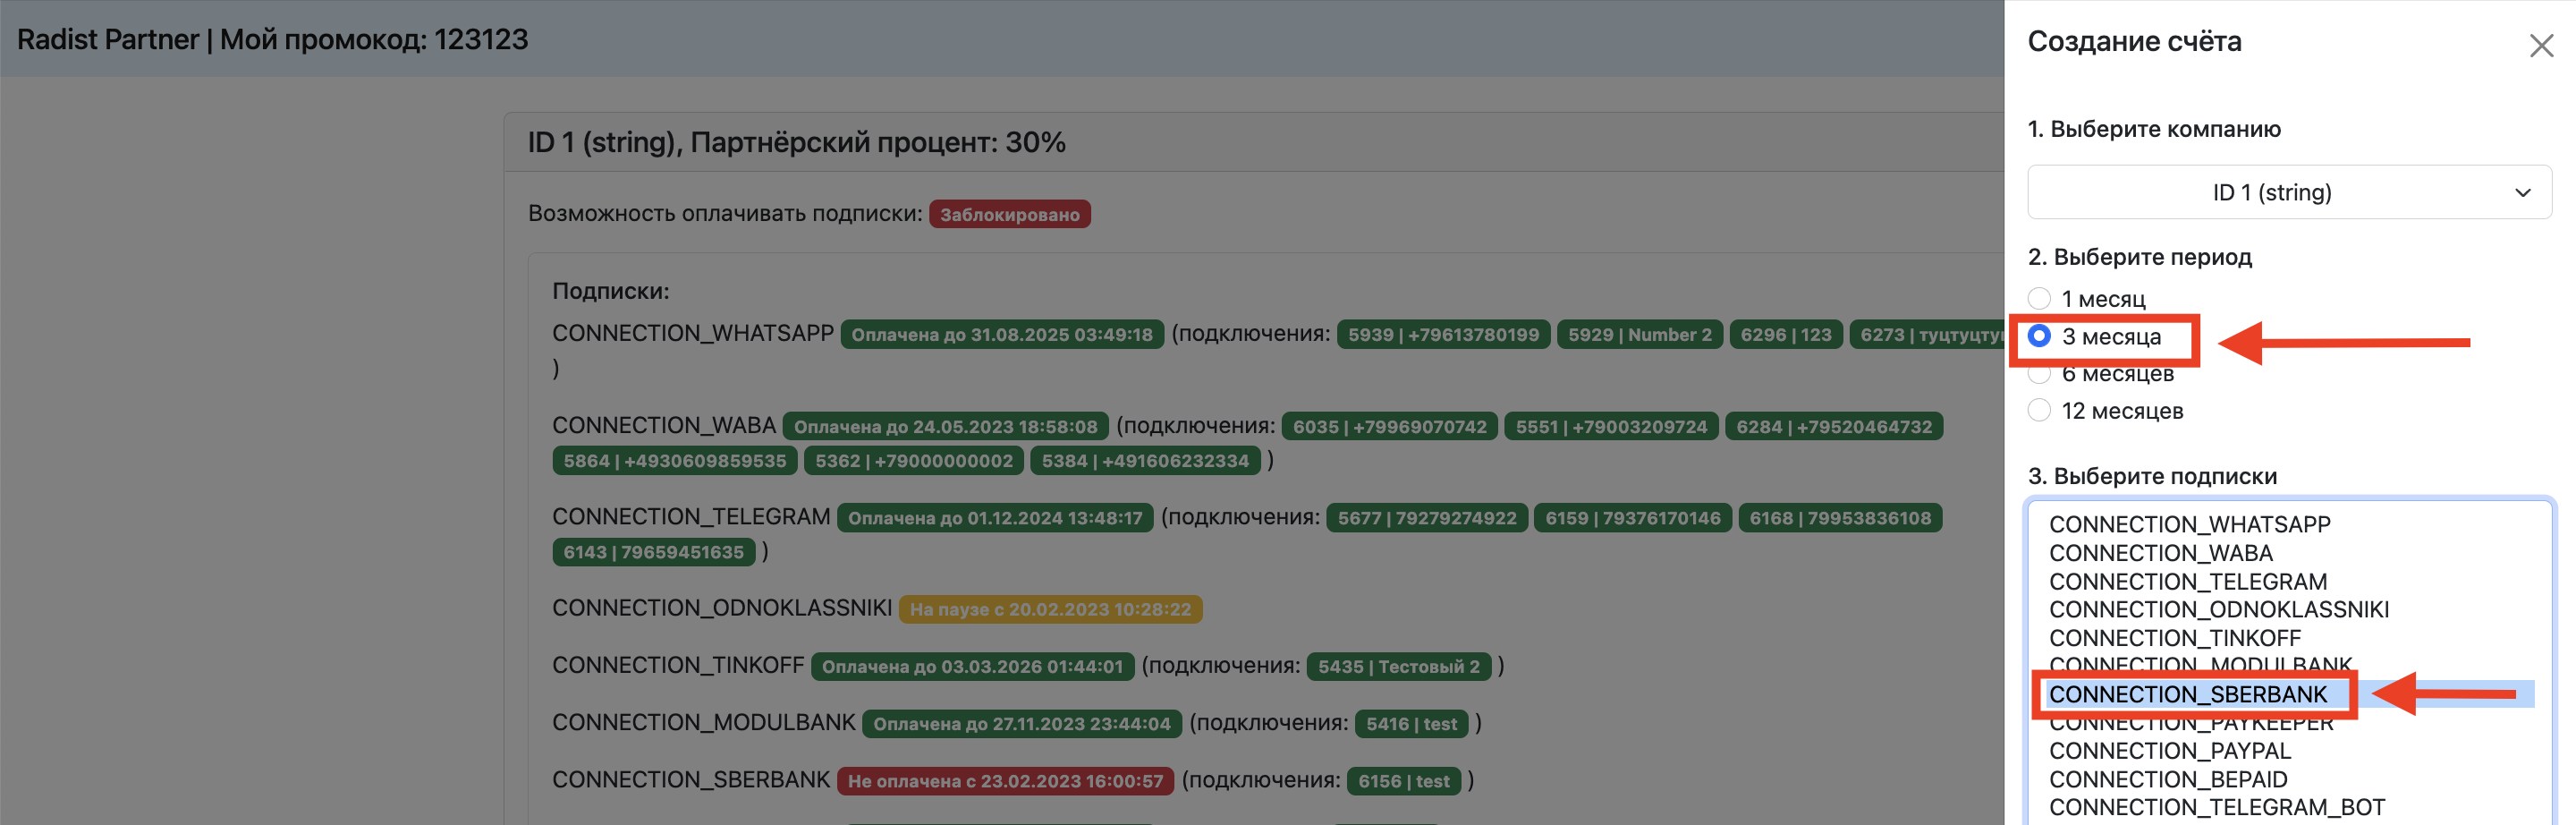2576x825 pixels.
Task: Pick CONNECTION_TELEGRAM from the subscriptions list
Action: (x=2187, y=581)
